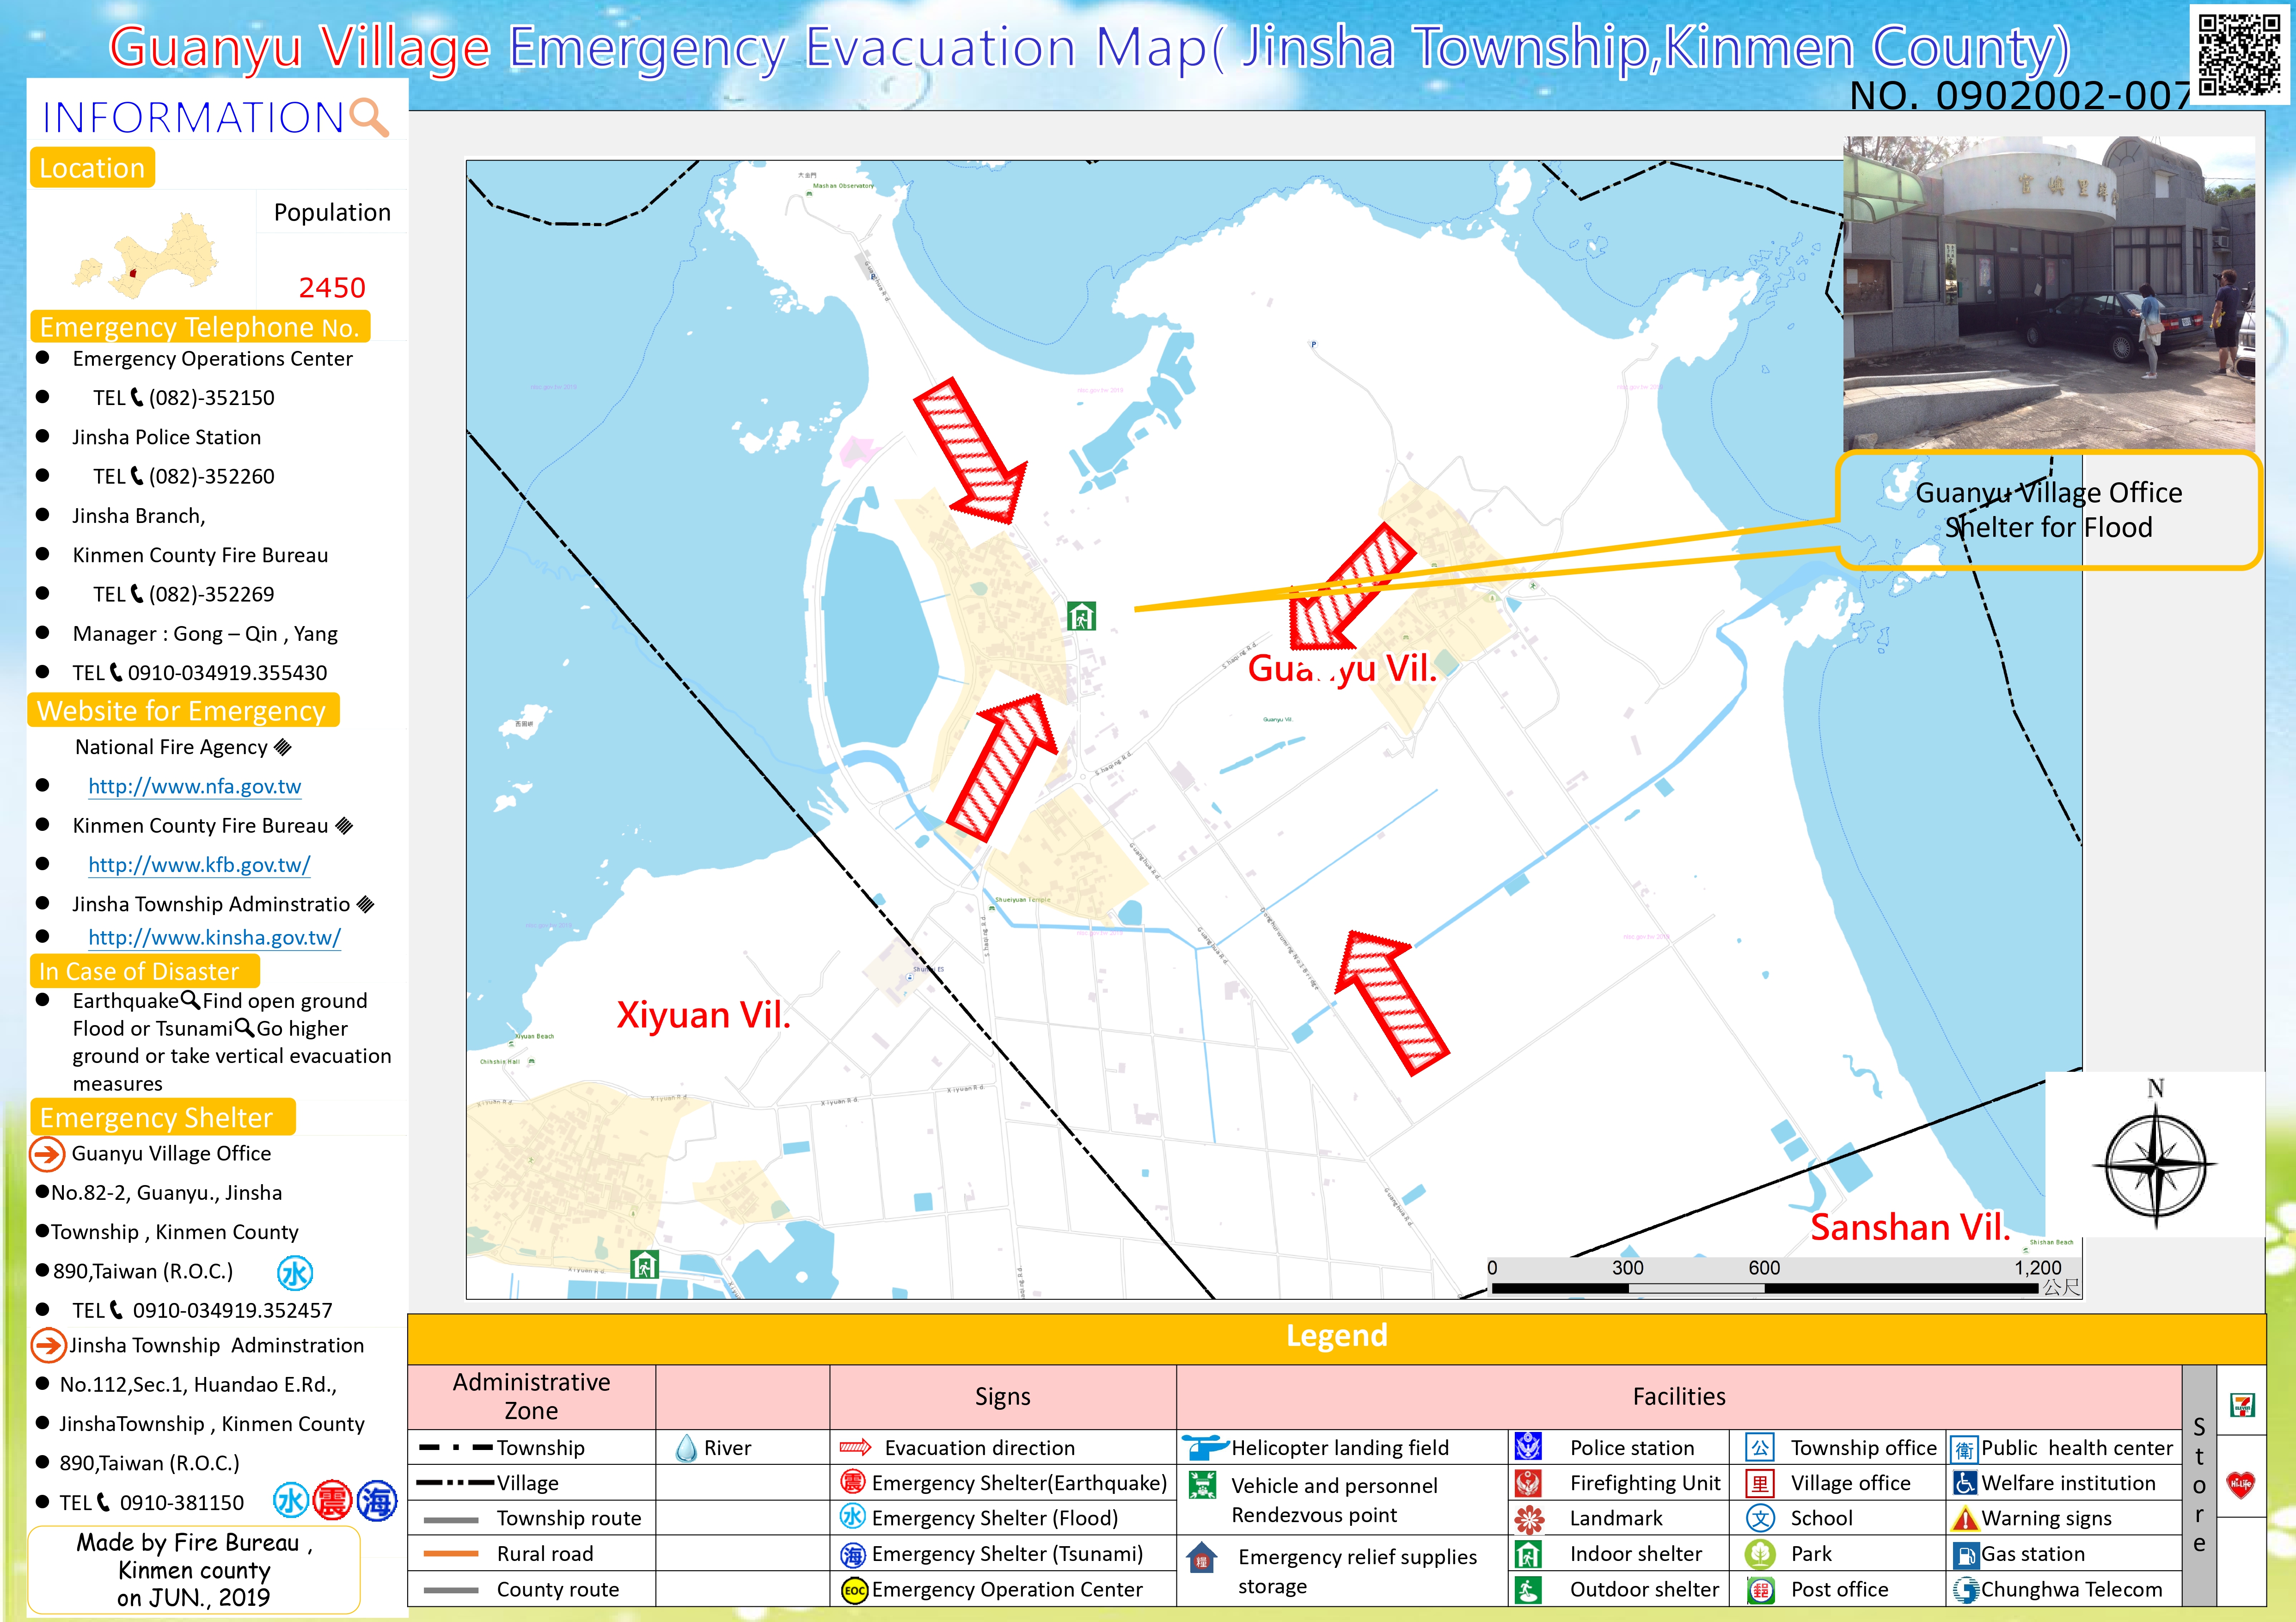Open the www.nfa.gov.tw link

(194, 787)
